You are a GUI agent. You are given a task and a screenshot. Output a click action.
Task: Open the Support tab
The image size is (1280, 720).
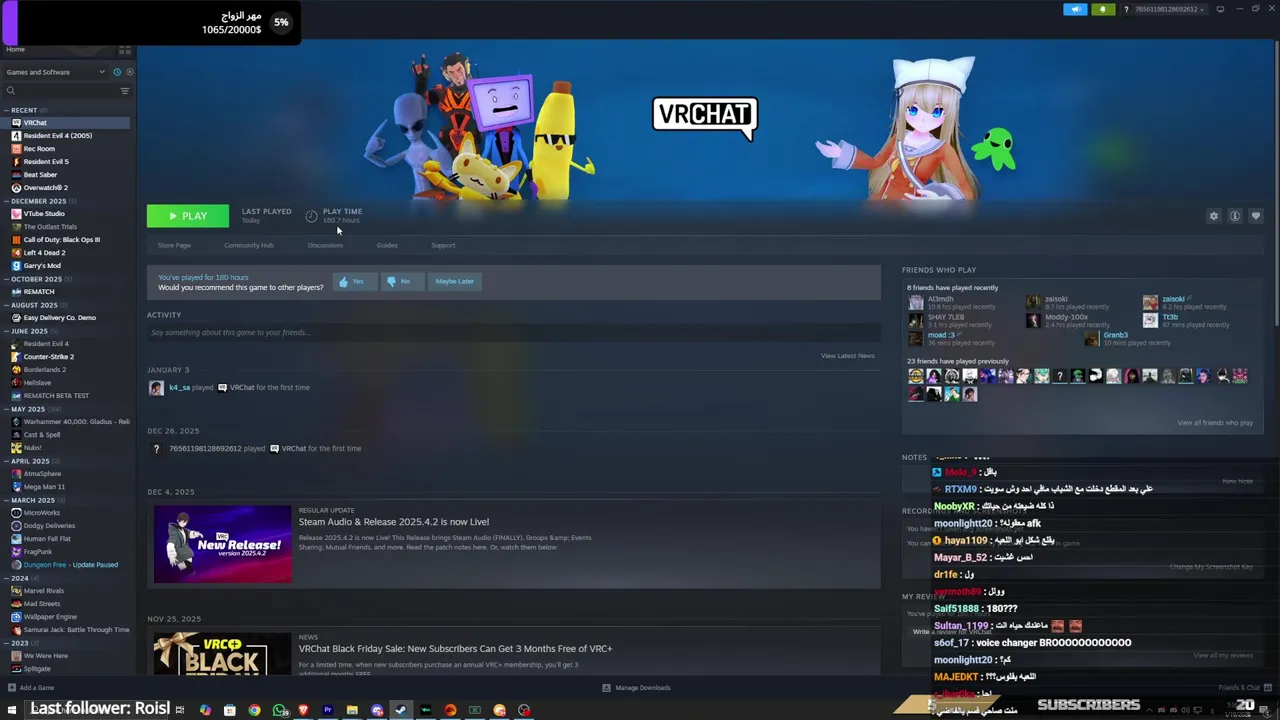click(443, 245)
